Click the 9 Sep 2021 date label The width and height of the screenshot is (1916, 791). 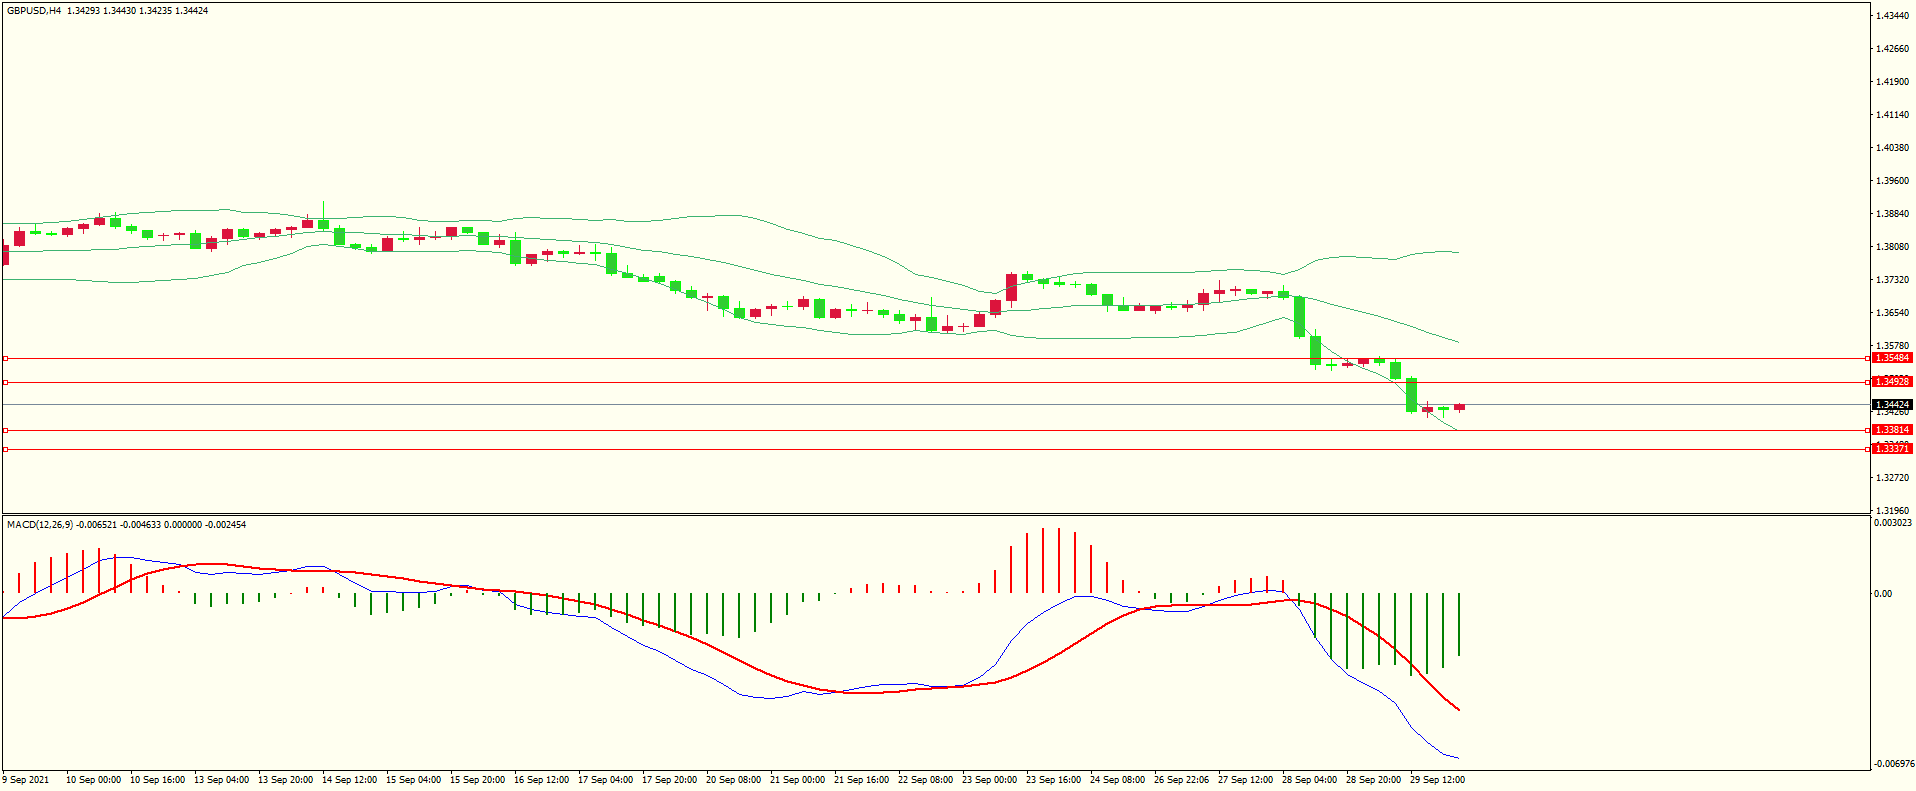(26, 780)
